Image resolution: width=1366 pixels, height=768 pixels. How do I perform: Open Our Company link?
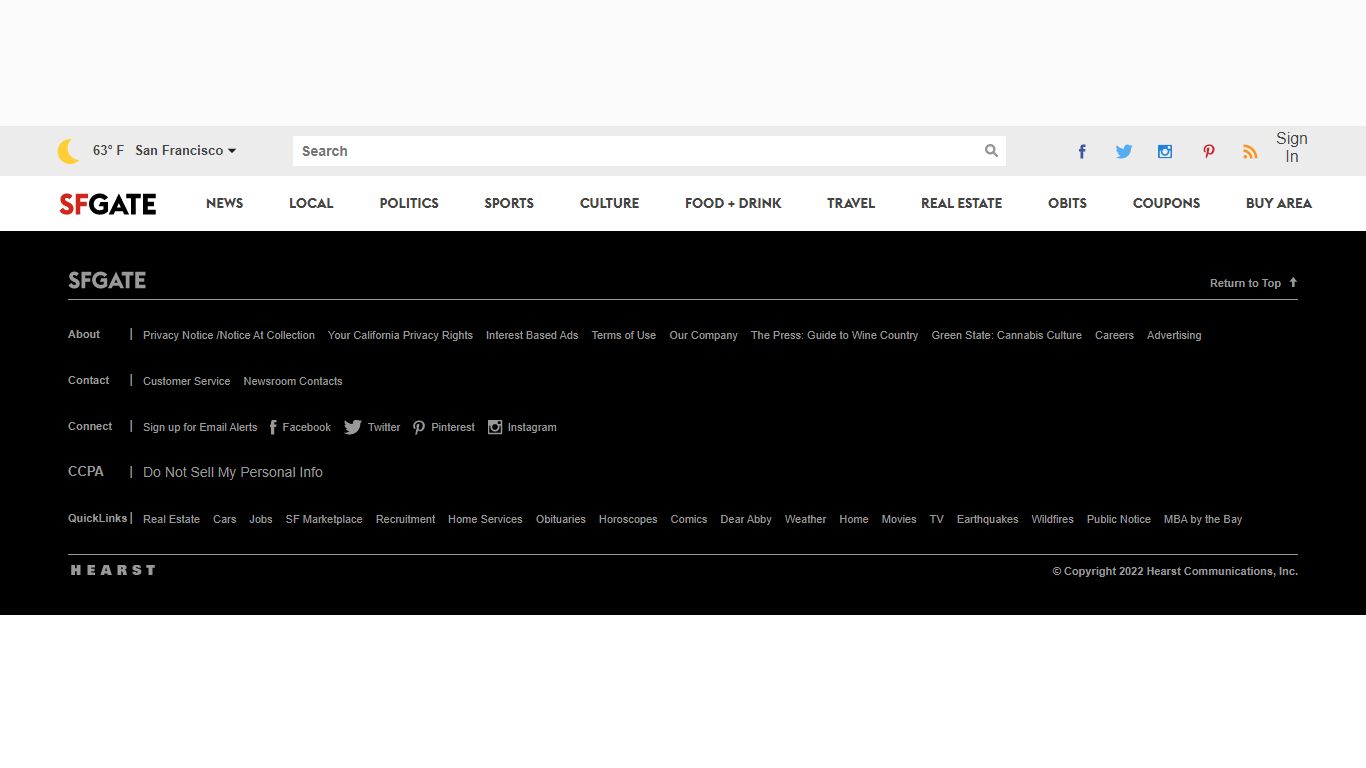(703, 335)
